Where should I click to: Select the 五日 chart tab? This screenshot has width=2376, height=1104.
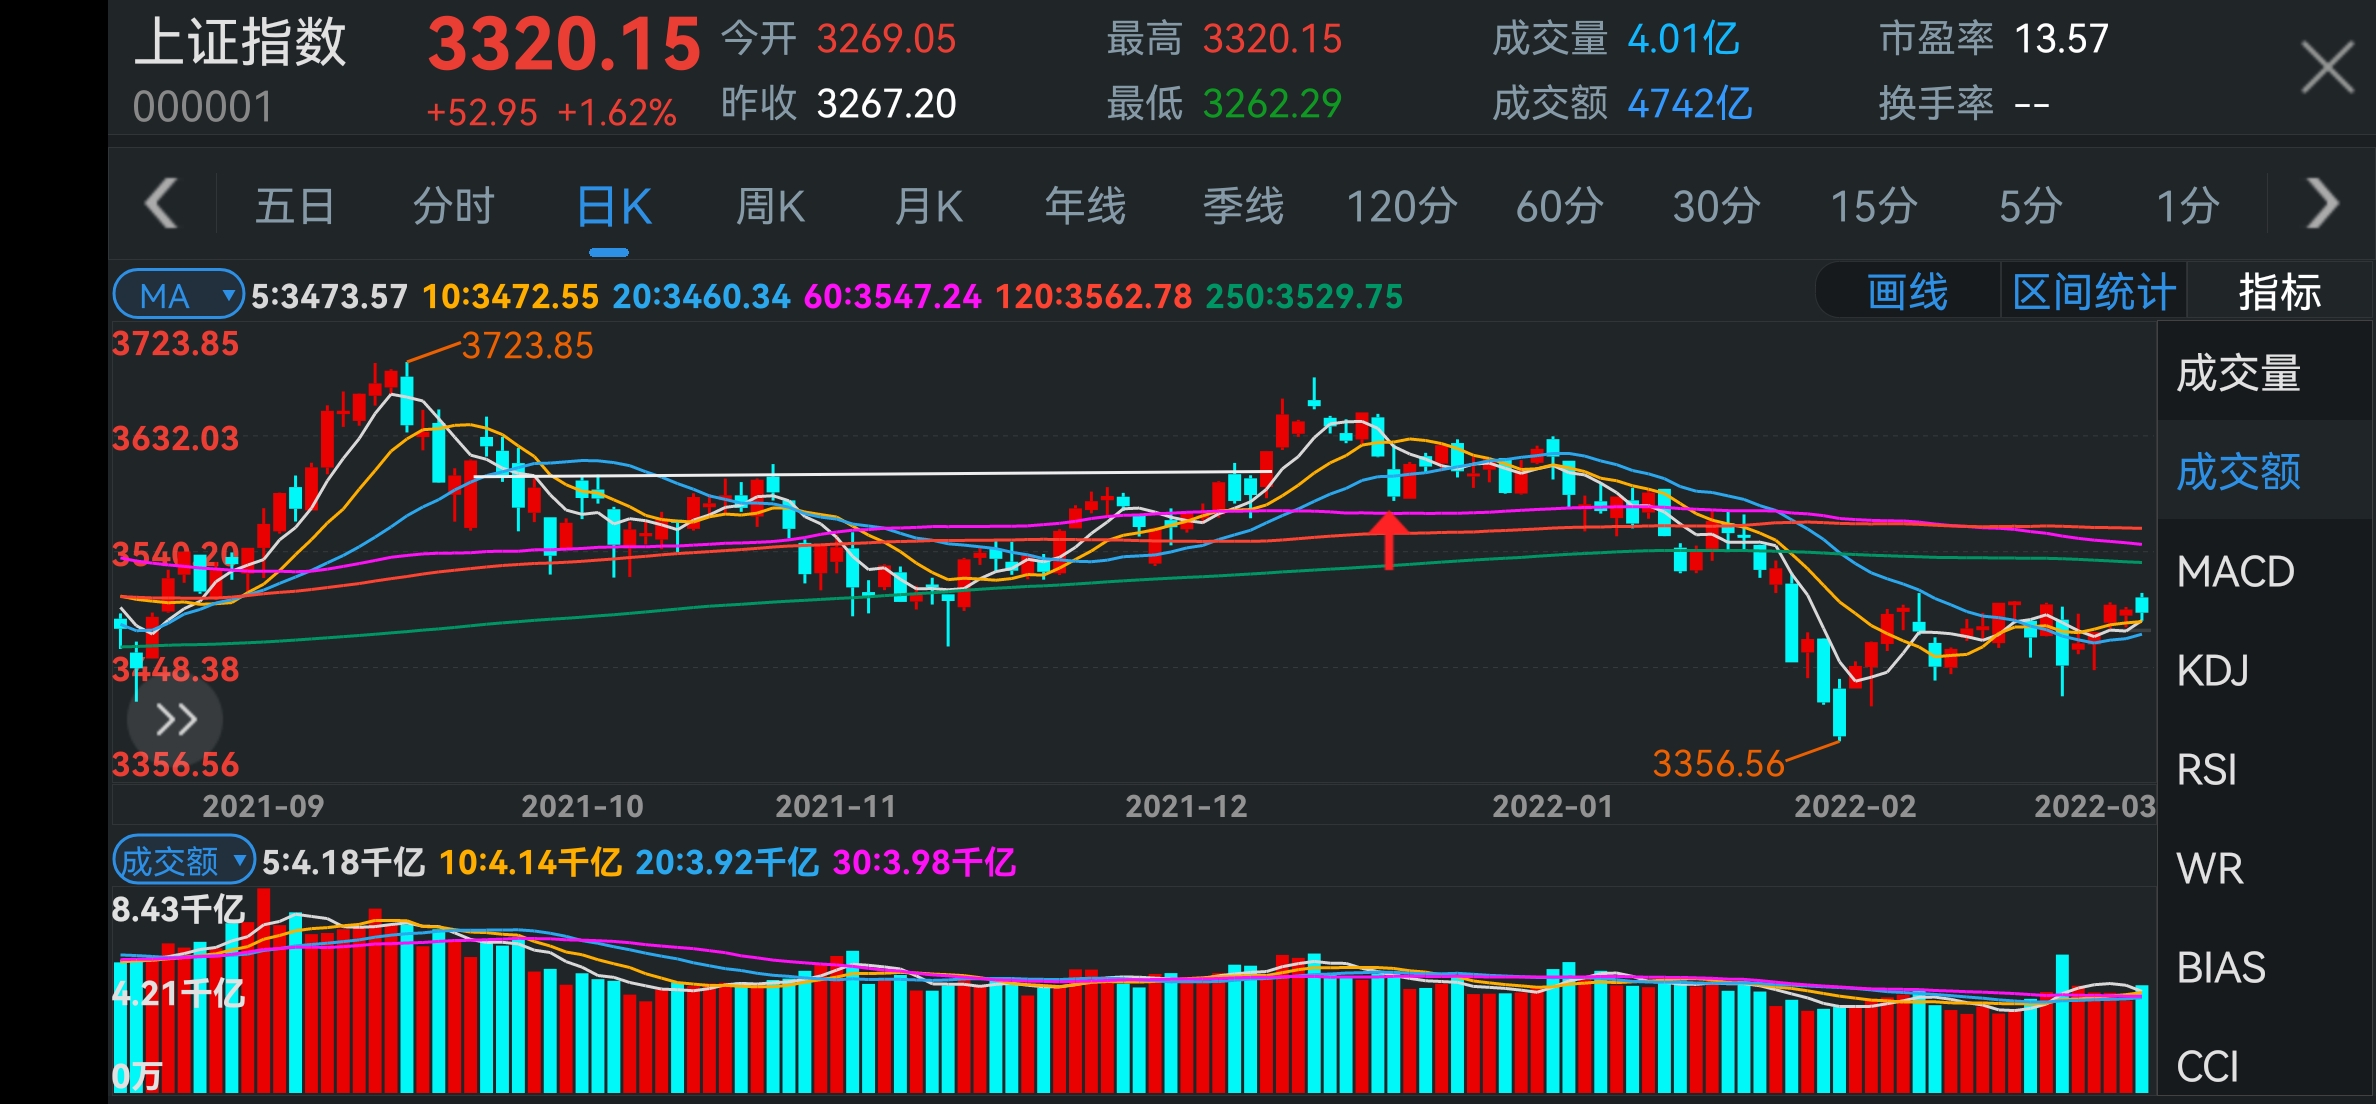coord(295,207)
